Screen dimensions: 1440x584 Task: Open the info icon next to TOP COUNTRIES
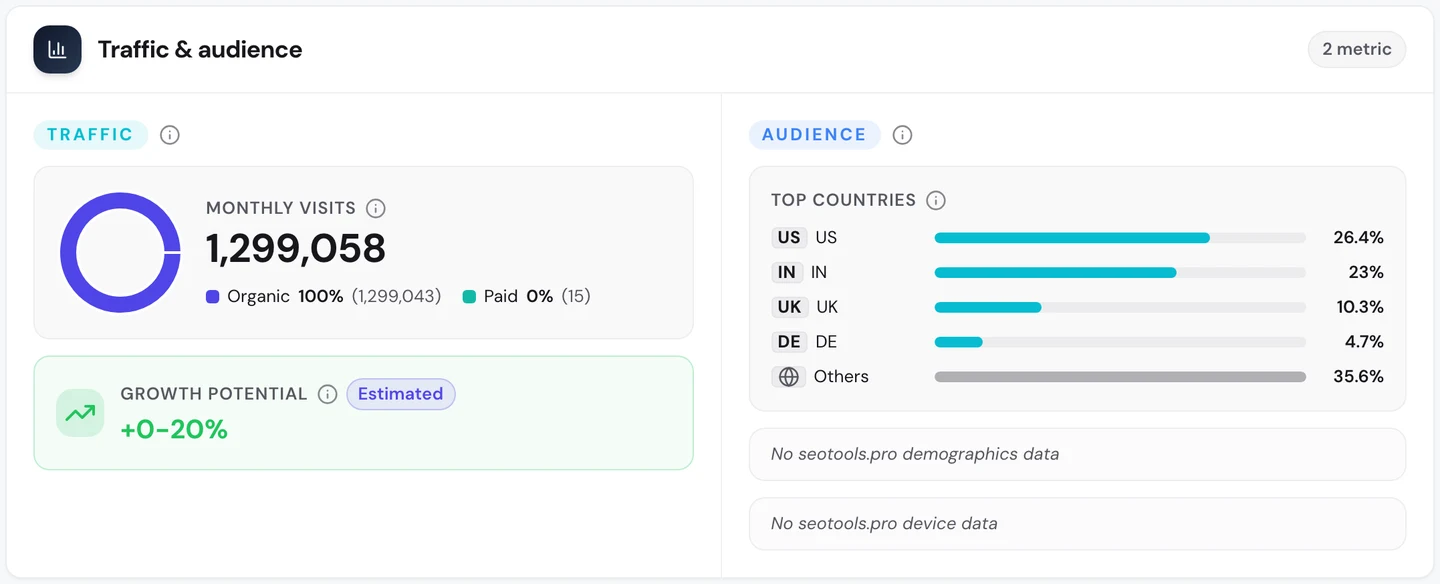(x=936, y=200)
